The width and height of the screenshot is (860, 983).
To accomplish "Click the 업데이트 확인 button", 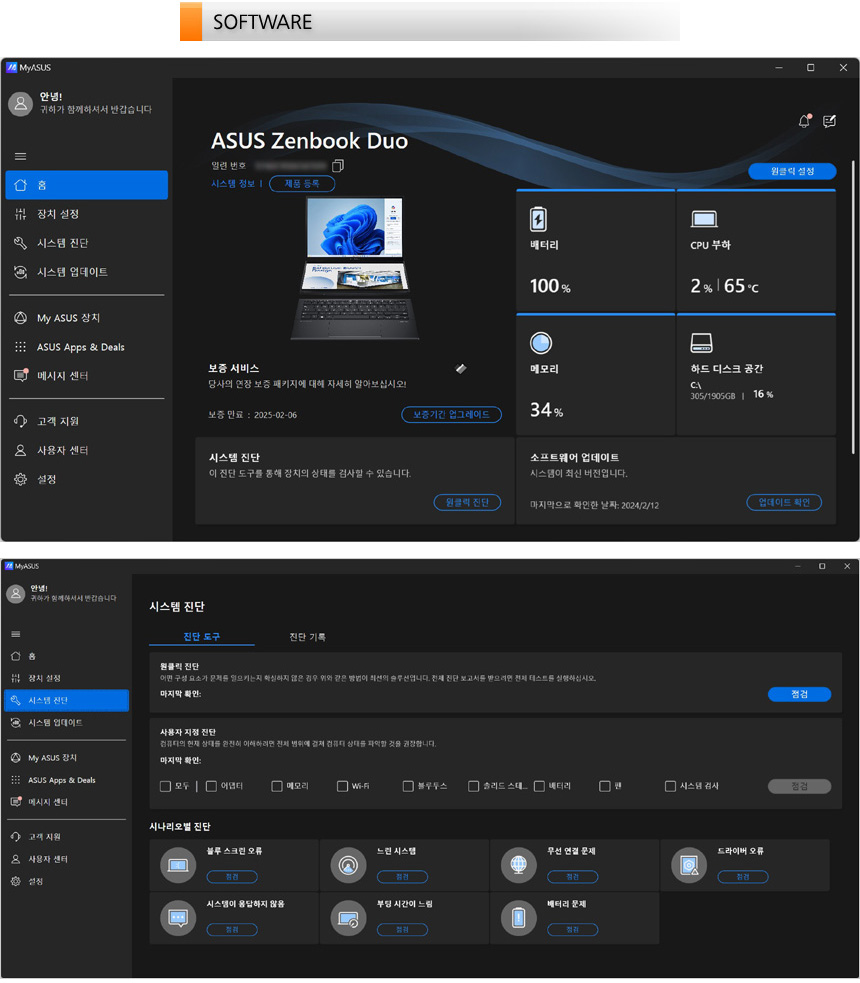I will 784,502.
